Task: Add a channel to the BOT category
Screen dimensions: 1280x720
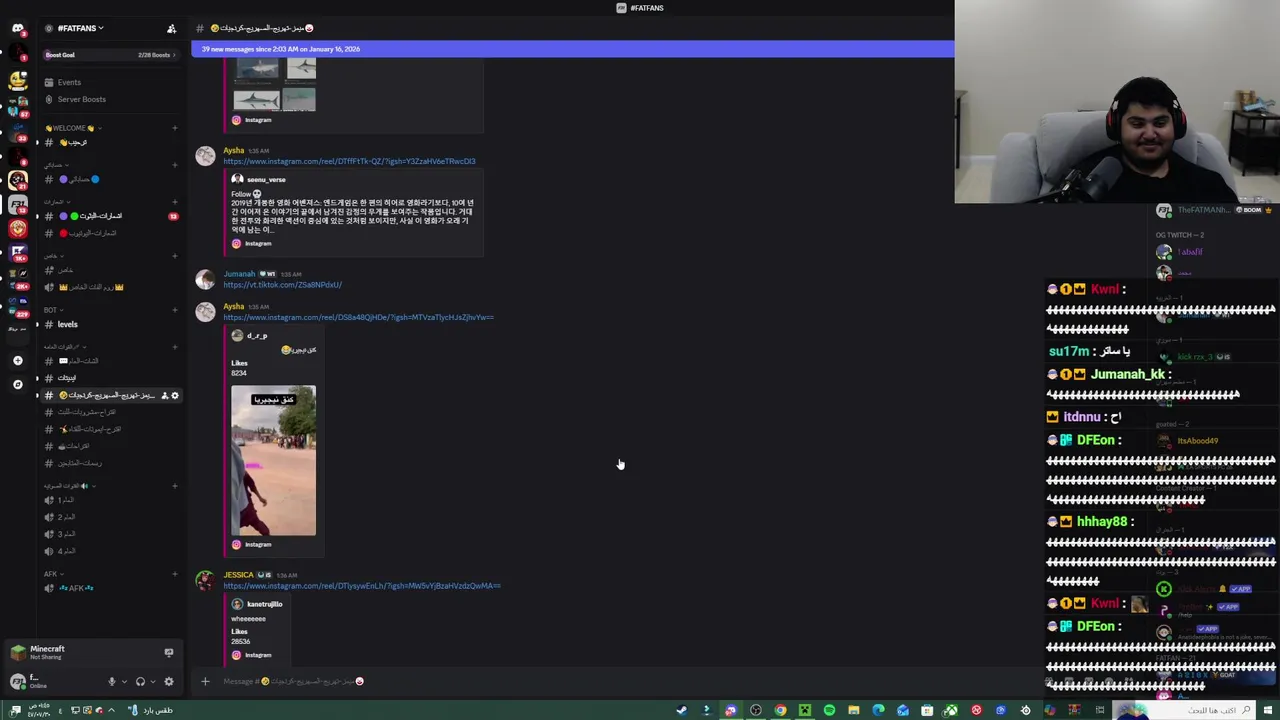Action: coord(174,310)
